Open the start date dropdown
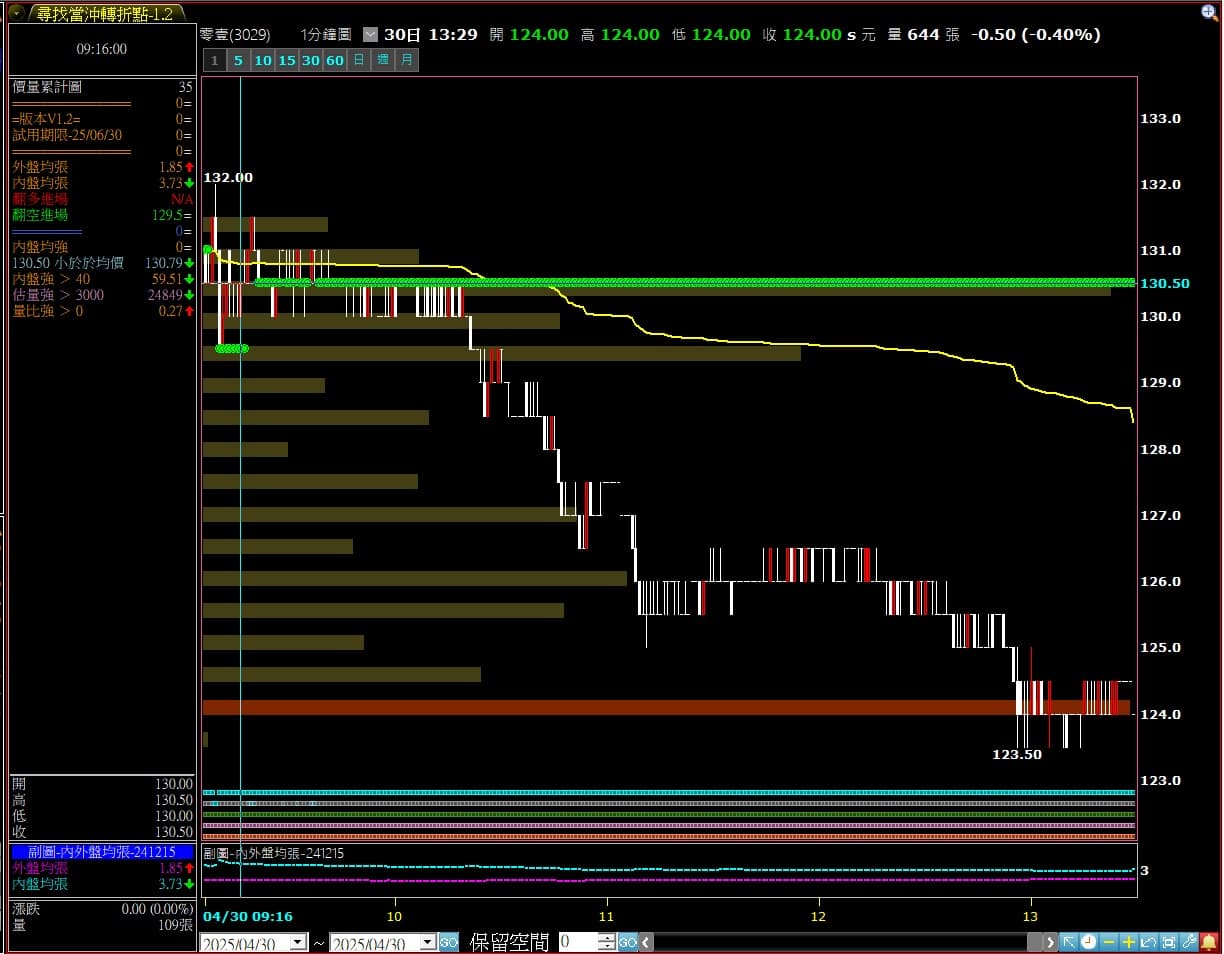 [x=298, y=942]
